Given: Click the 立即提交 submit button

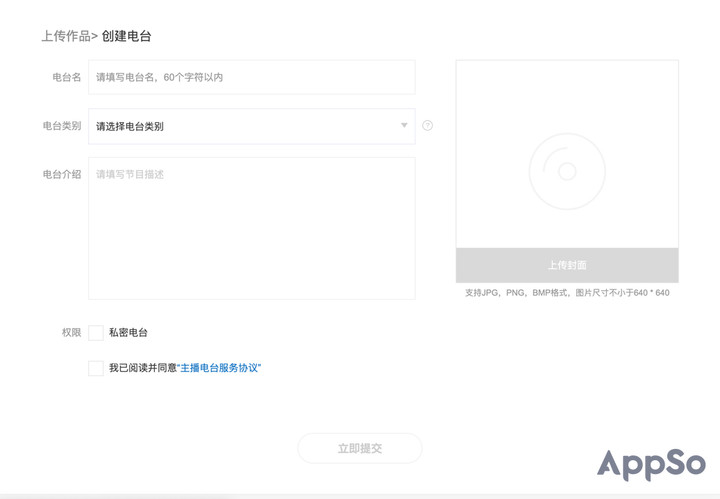Looking at the screenshot, I should click(x=360, y=448).
